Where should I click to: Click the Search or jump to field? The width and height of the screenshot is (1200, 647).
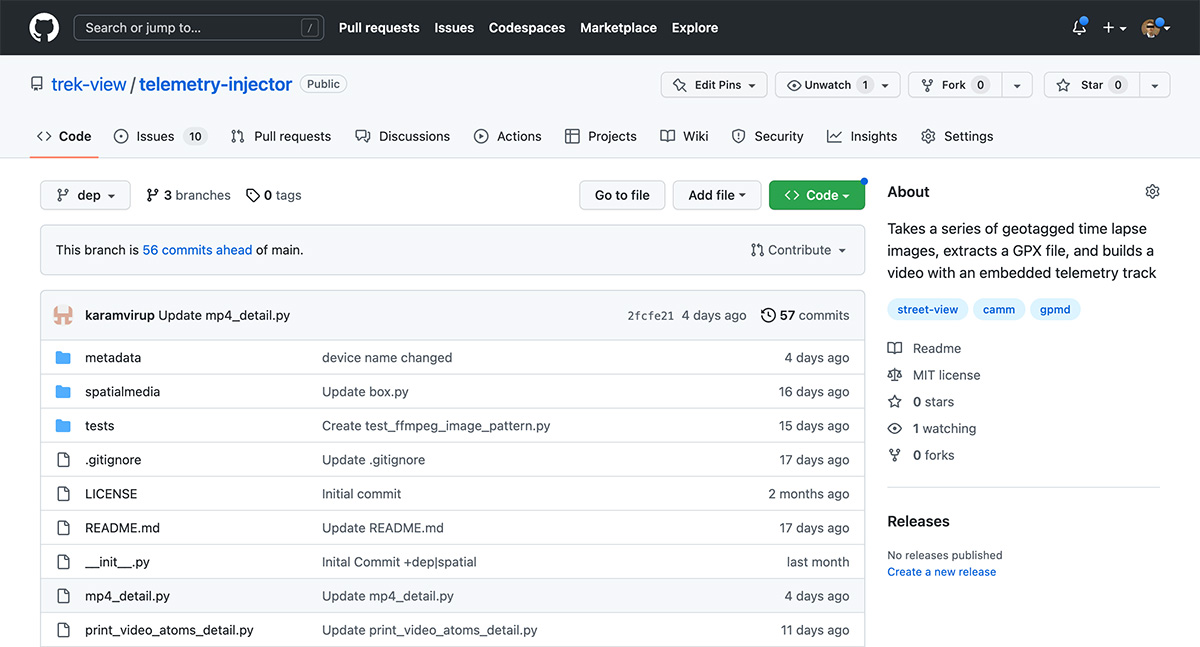pos(196,28)
